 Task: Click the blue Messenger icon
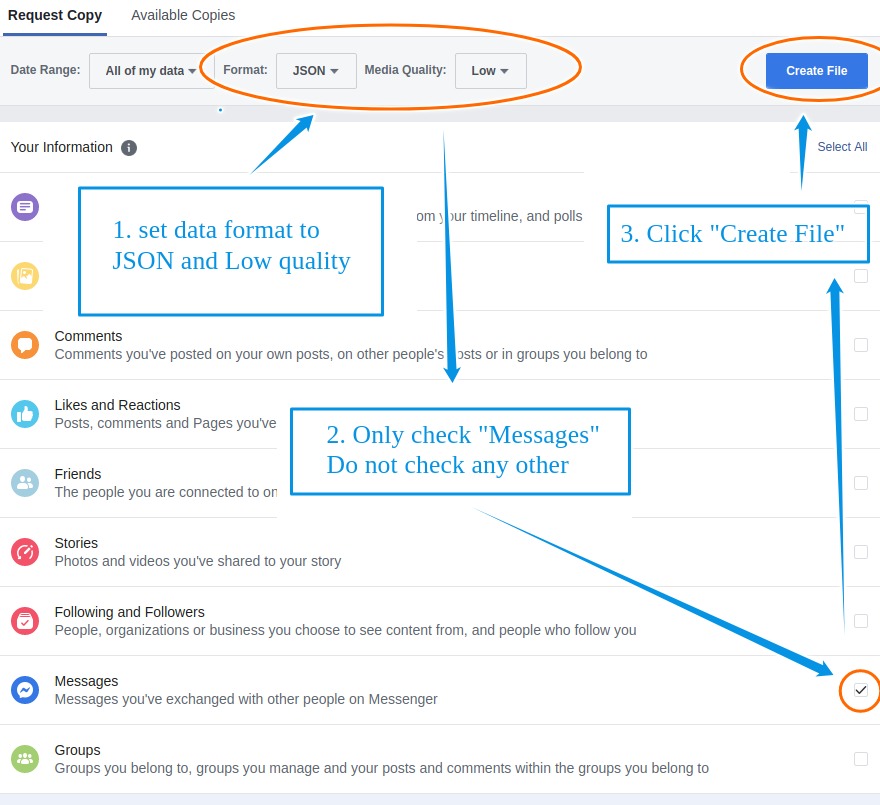[24, 690]
